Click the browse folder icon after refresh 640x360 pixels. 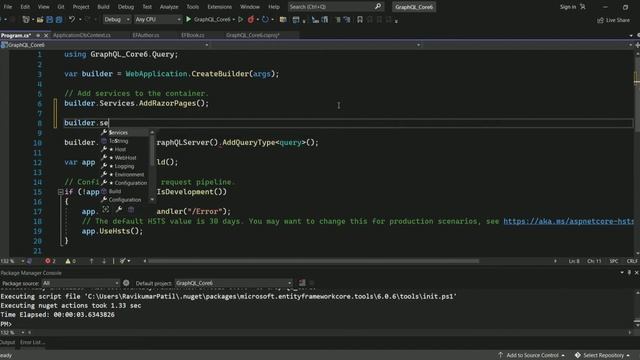coord(283,19)
